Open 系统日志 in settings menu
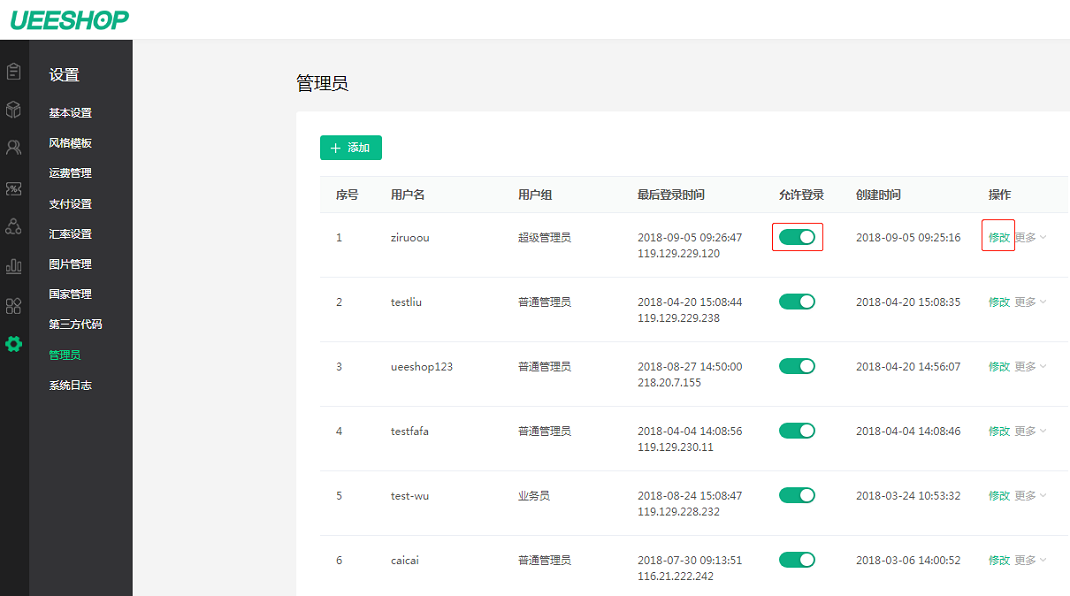Screen dimensions: 1070x596 [70, 385]
